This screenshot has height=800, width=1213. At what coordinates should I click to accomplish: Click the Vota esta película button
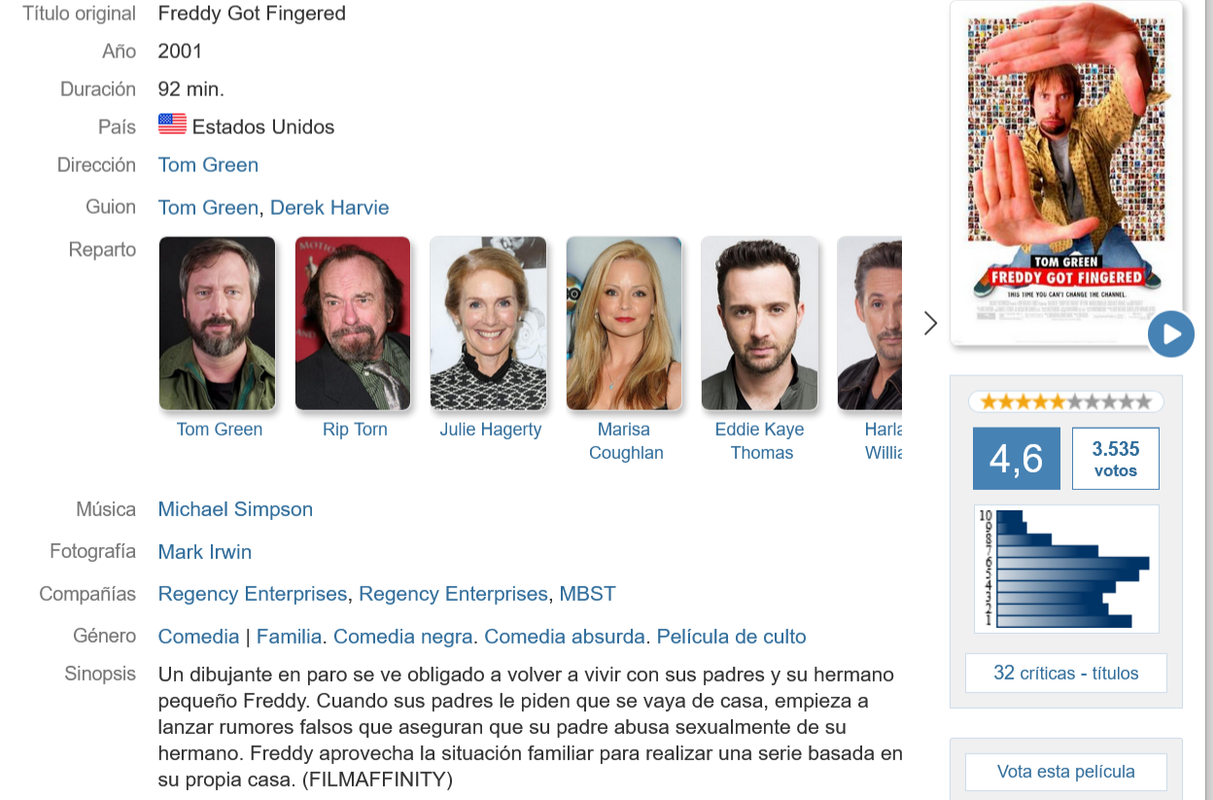[x=1066, y=772]
